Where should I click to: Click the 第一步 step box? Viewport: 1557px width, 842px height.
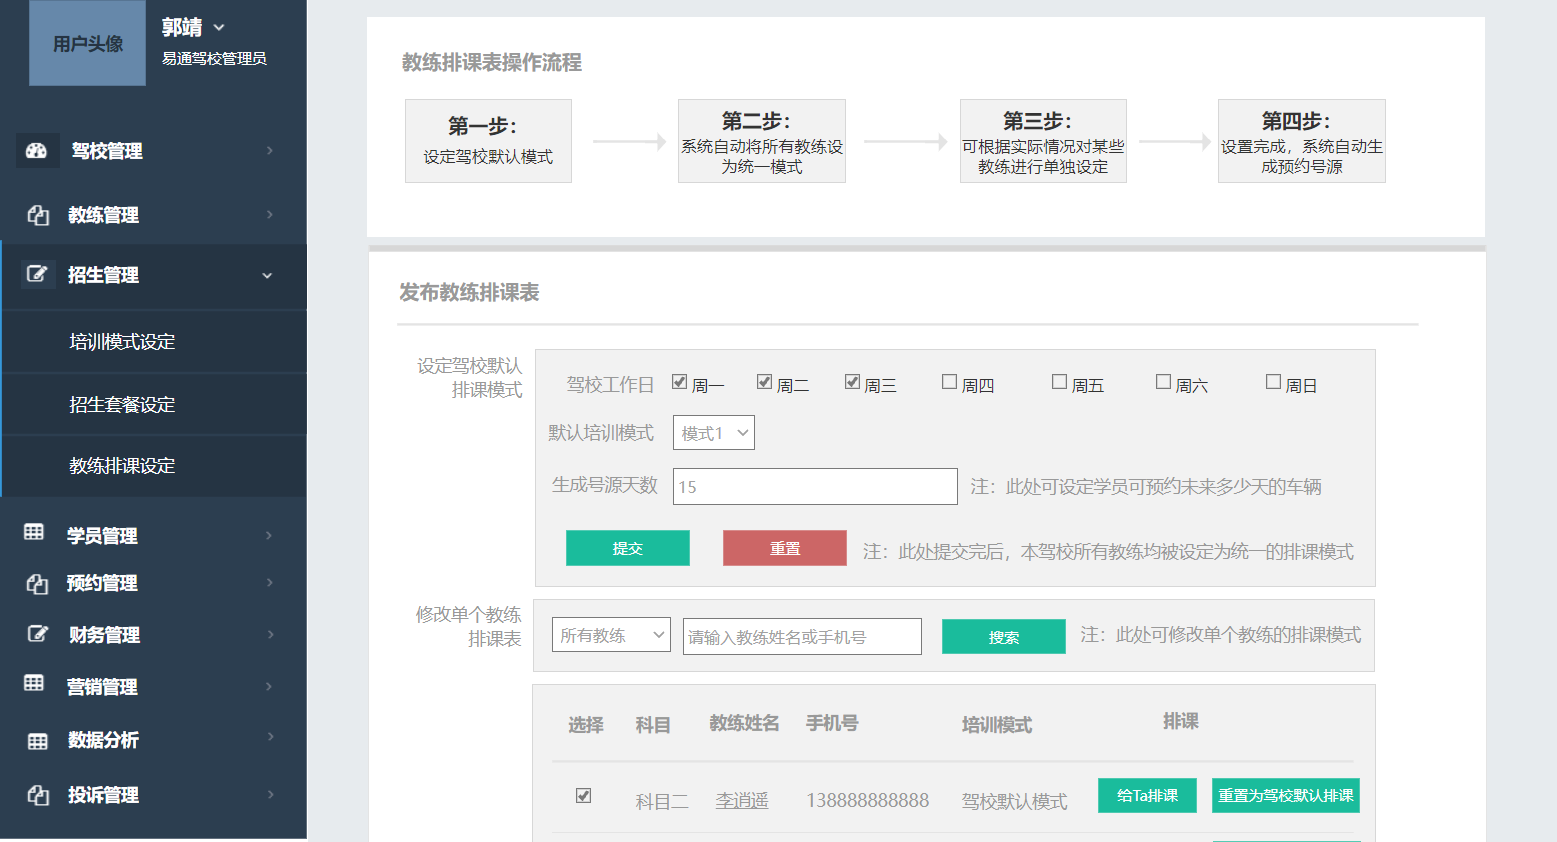(488, 141)
